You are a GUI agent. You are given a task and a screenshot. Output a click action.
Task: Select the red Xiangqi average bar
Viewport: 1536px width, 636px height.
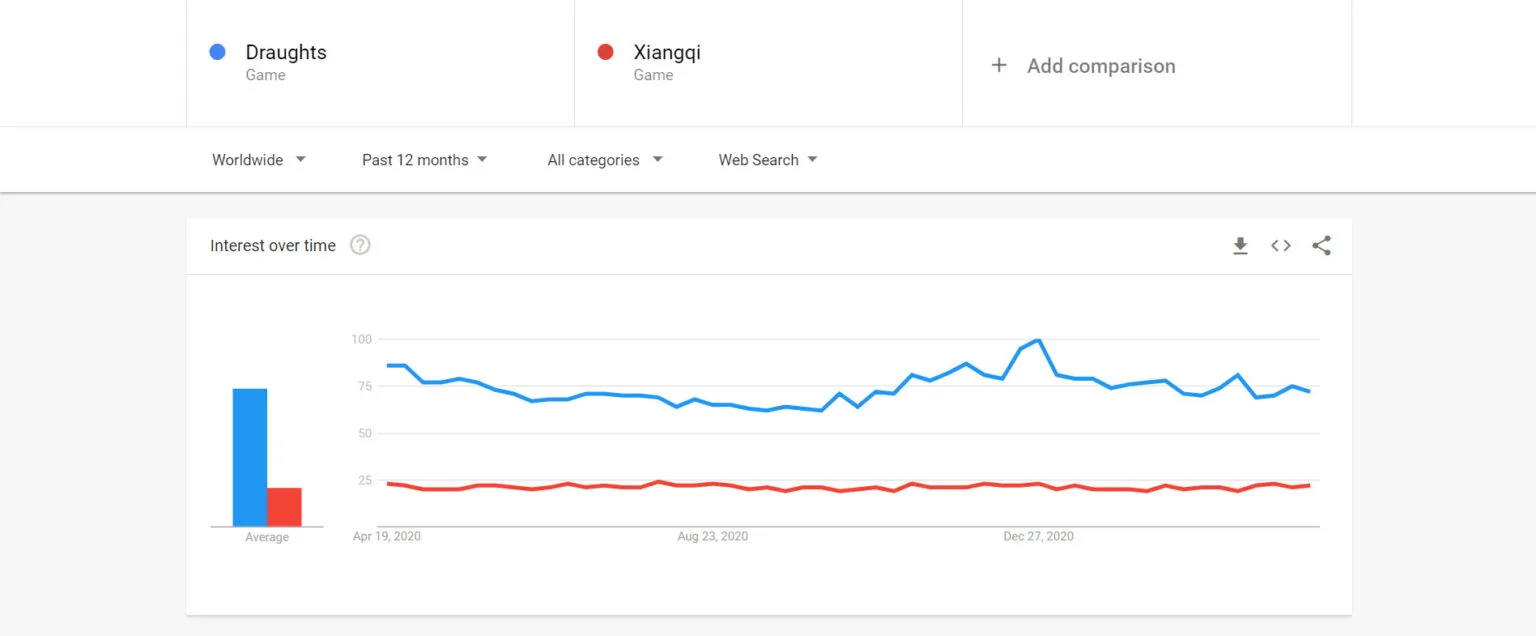point(284,505)
